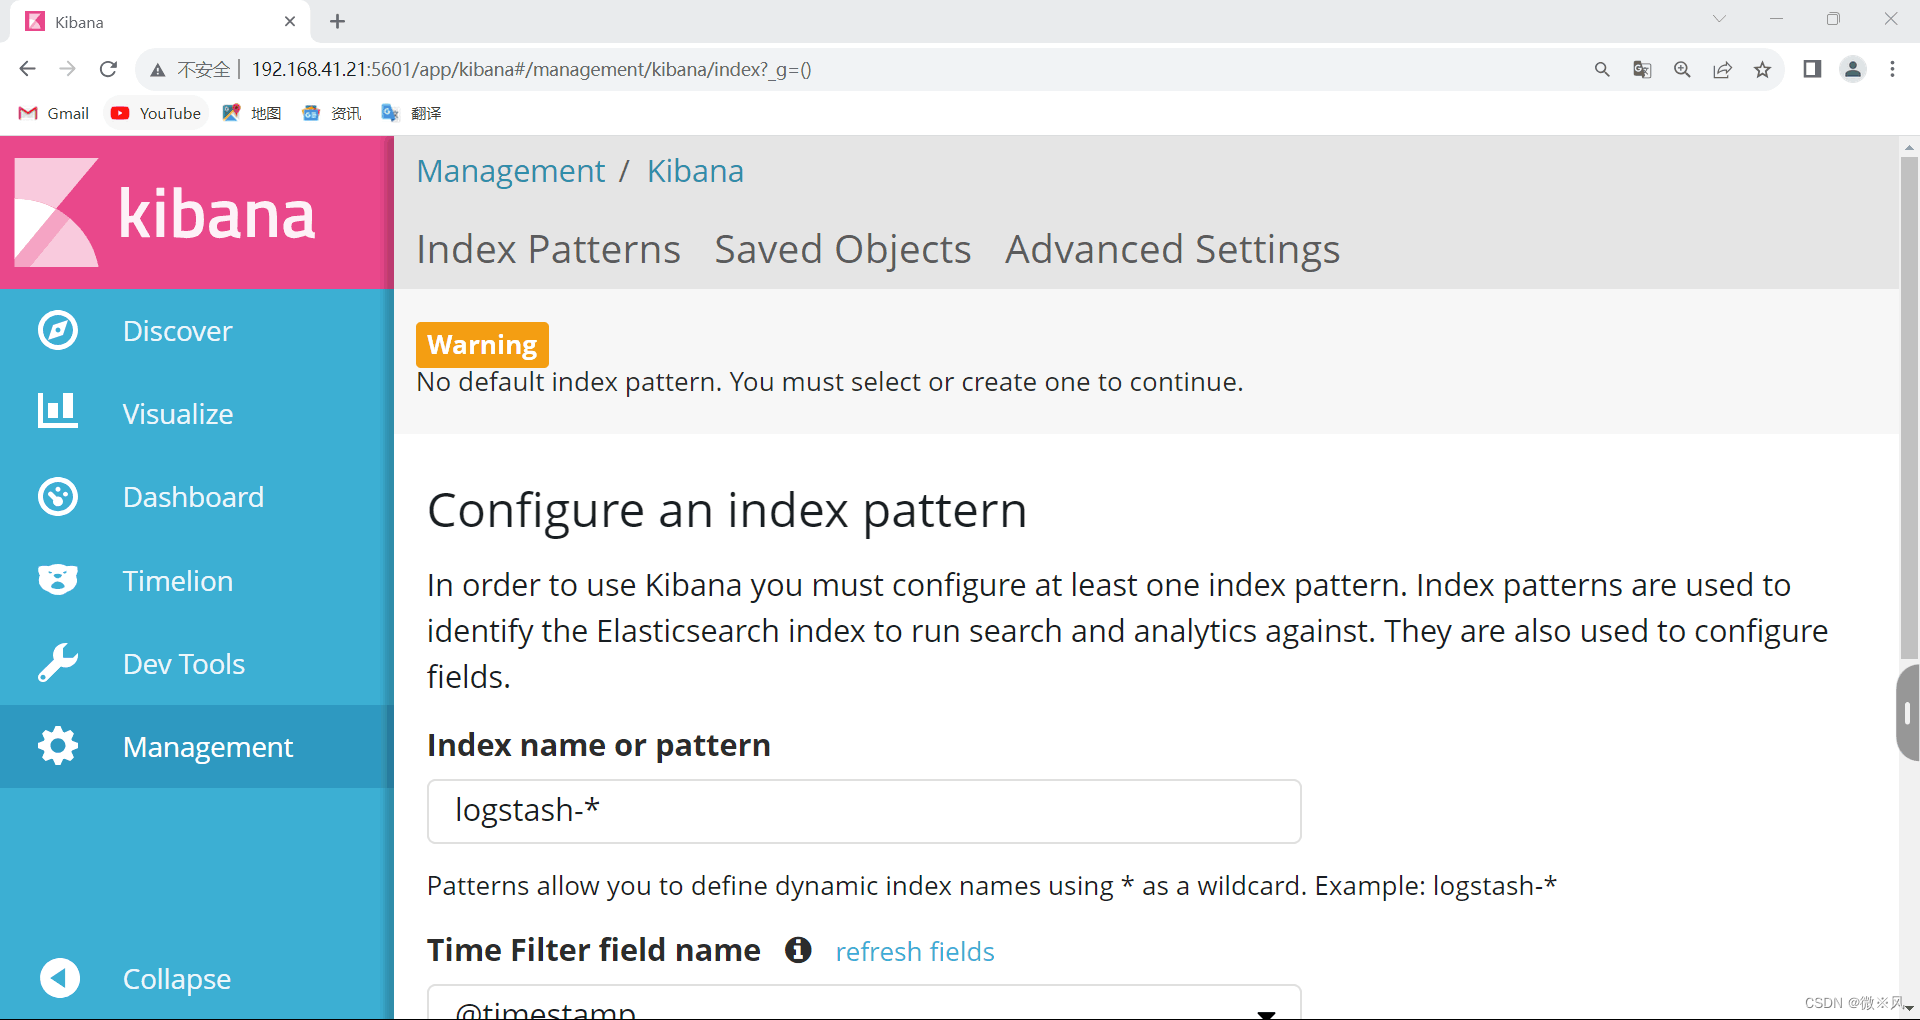This screenshot has width=1920, height=1020.
Task: Switch to the Saved Objects tab
Action: [842, 250]
